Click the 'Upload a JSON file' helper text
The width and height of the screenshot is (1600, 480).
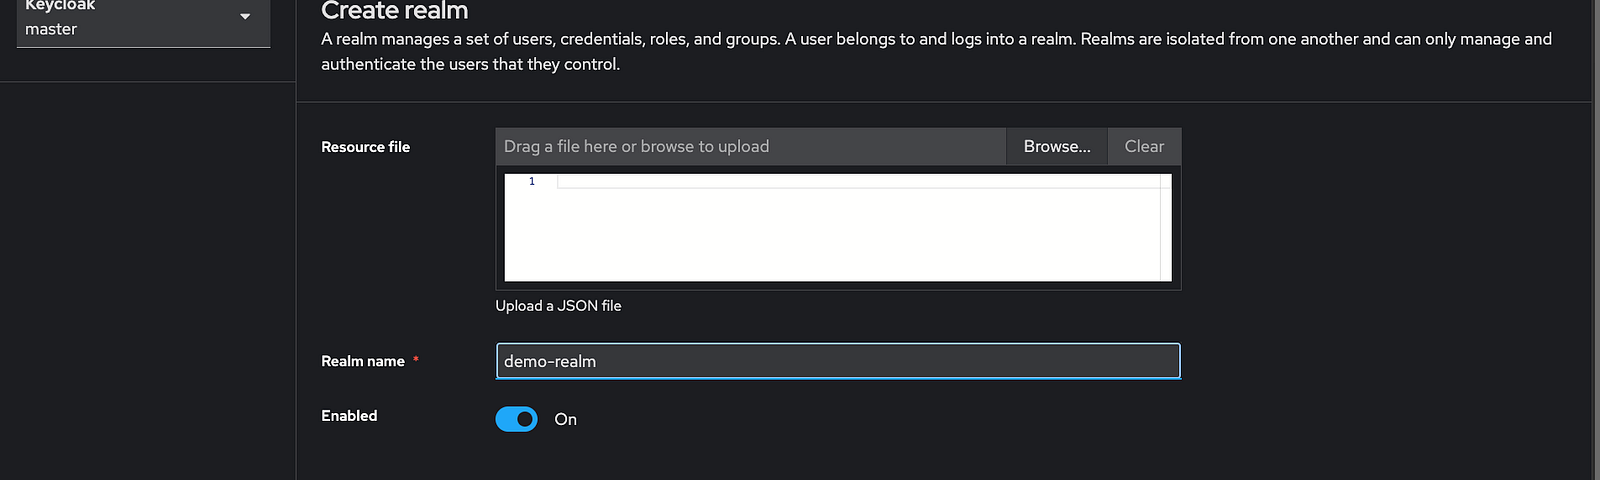click(x=559, y=306)
